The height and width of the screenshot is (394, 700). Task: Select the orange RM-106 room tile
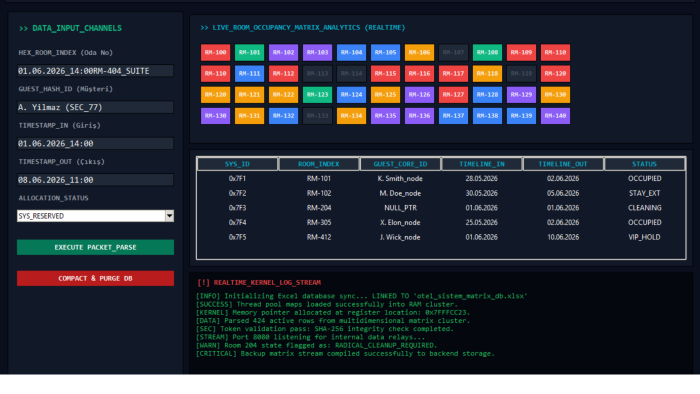tap(419, 52)
